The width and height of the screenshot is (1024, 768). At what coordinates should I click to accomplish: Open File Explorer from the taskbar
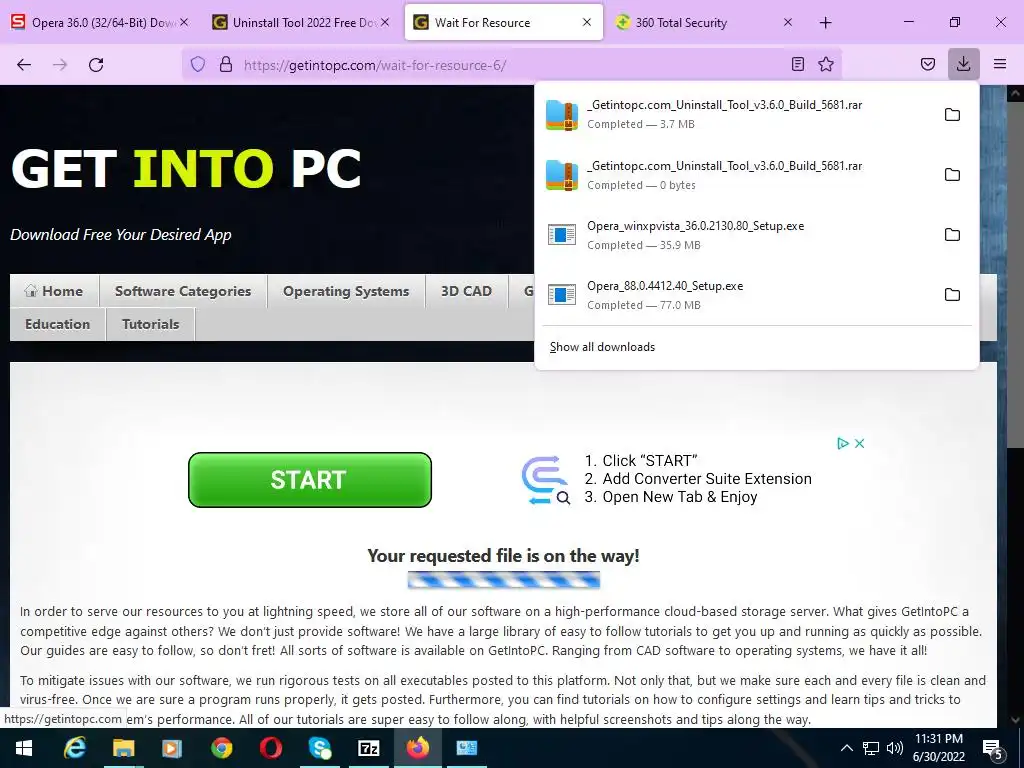coord(123,748)
